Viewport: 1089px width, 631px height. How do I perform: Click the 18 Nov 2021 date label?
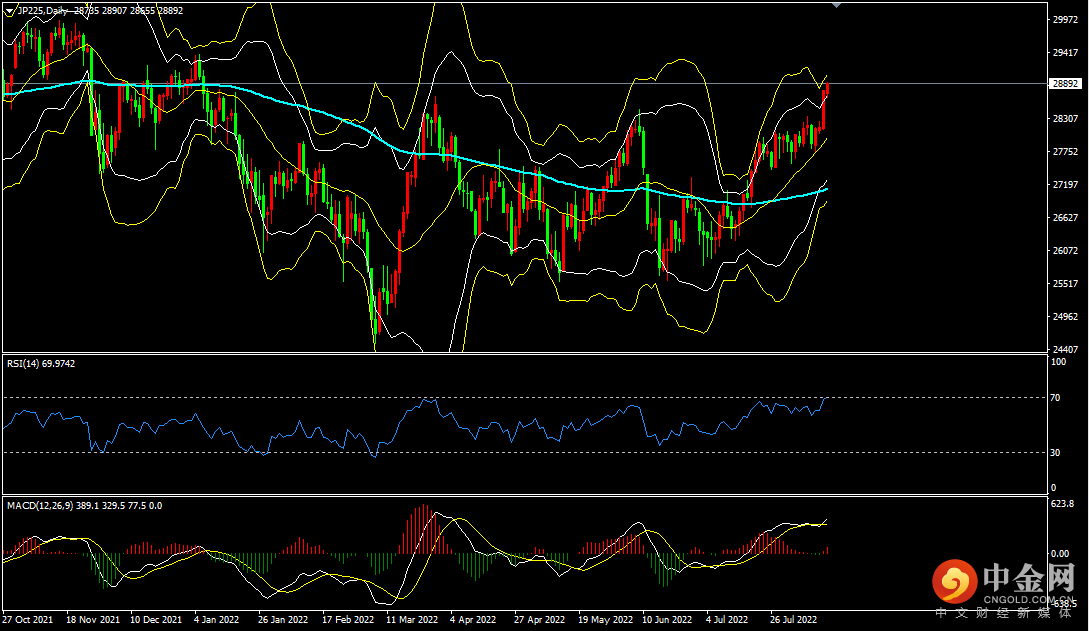tap(90, 619)
